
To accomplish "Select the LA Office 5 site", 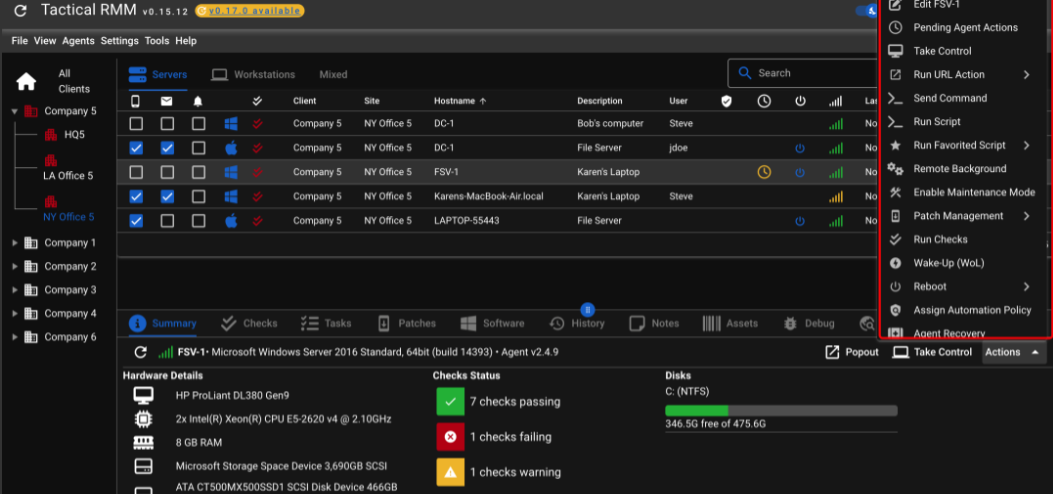I will coord(68,176).
